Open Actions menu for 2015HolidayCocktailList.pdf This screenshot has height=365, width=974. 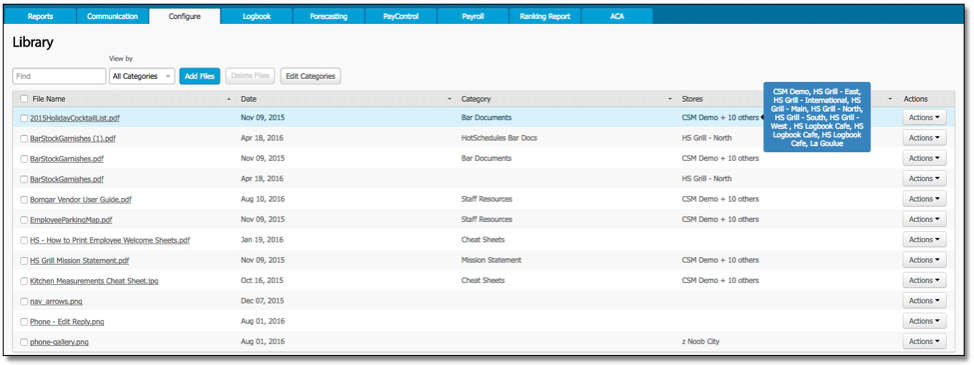click(x=924, y=117)
